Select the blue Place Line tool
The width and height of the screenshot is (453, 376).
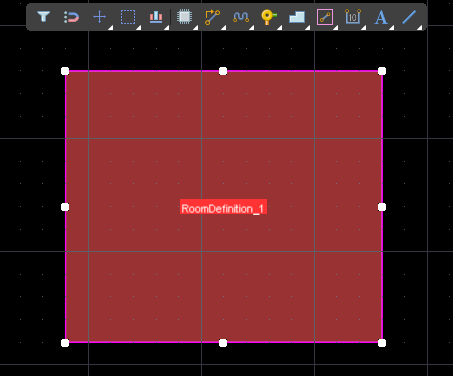click(409, 17)
